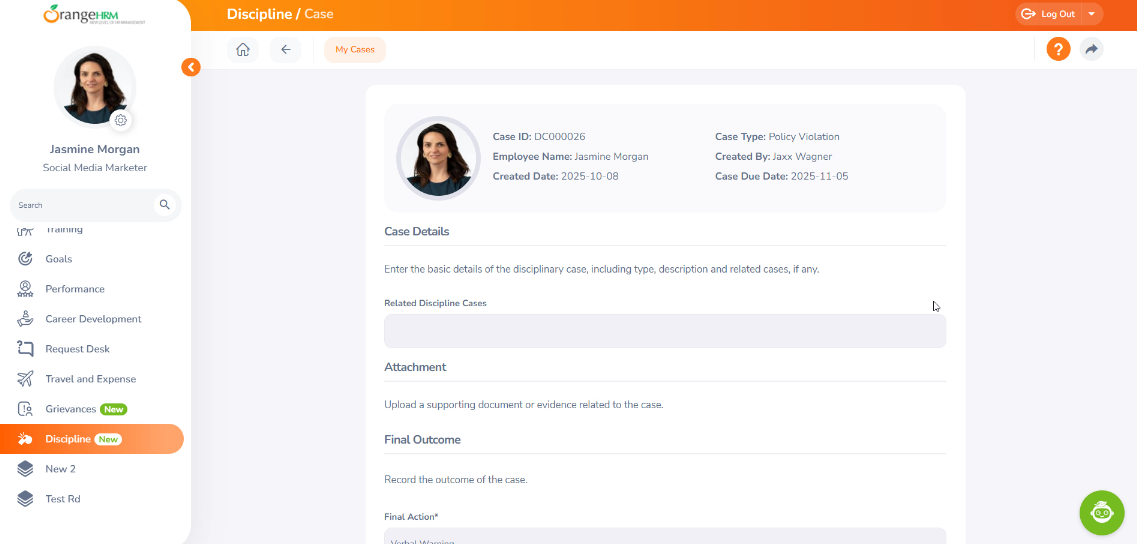
Task: Go back using the left arrow button
Action: [x=285, y=50]
